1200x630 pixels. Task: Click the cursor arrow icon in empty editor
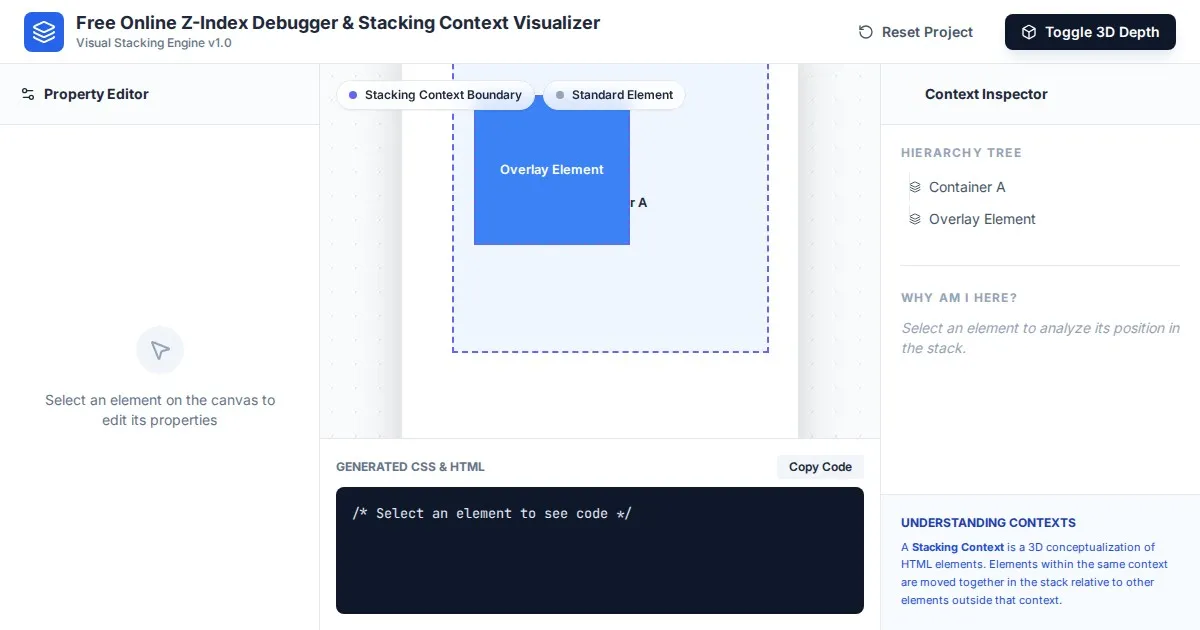[160, 350]
